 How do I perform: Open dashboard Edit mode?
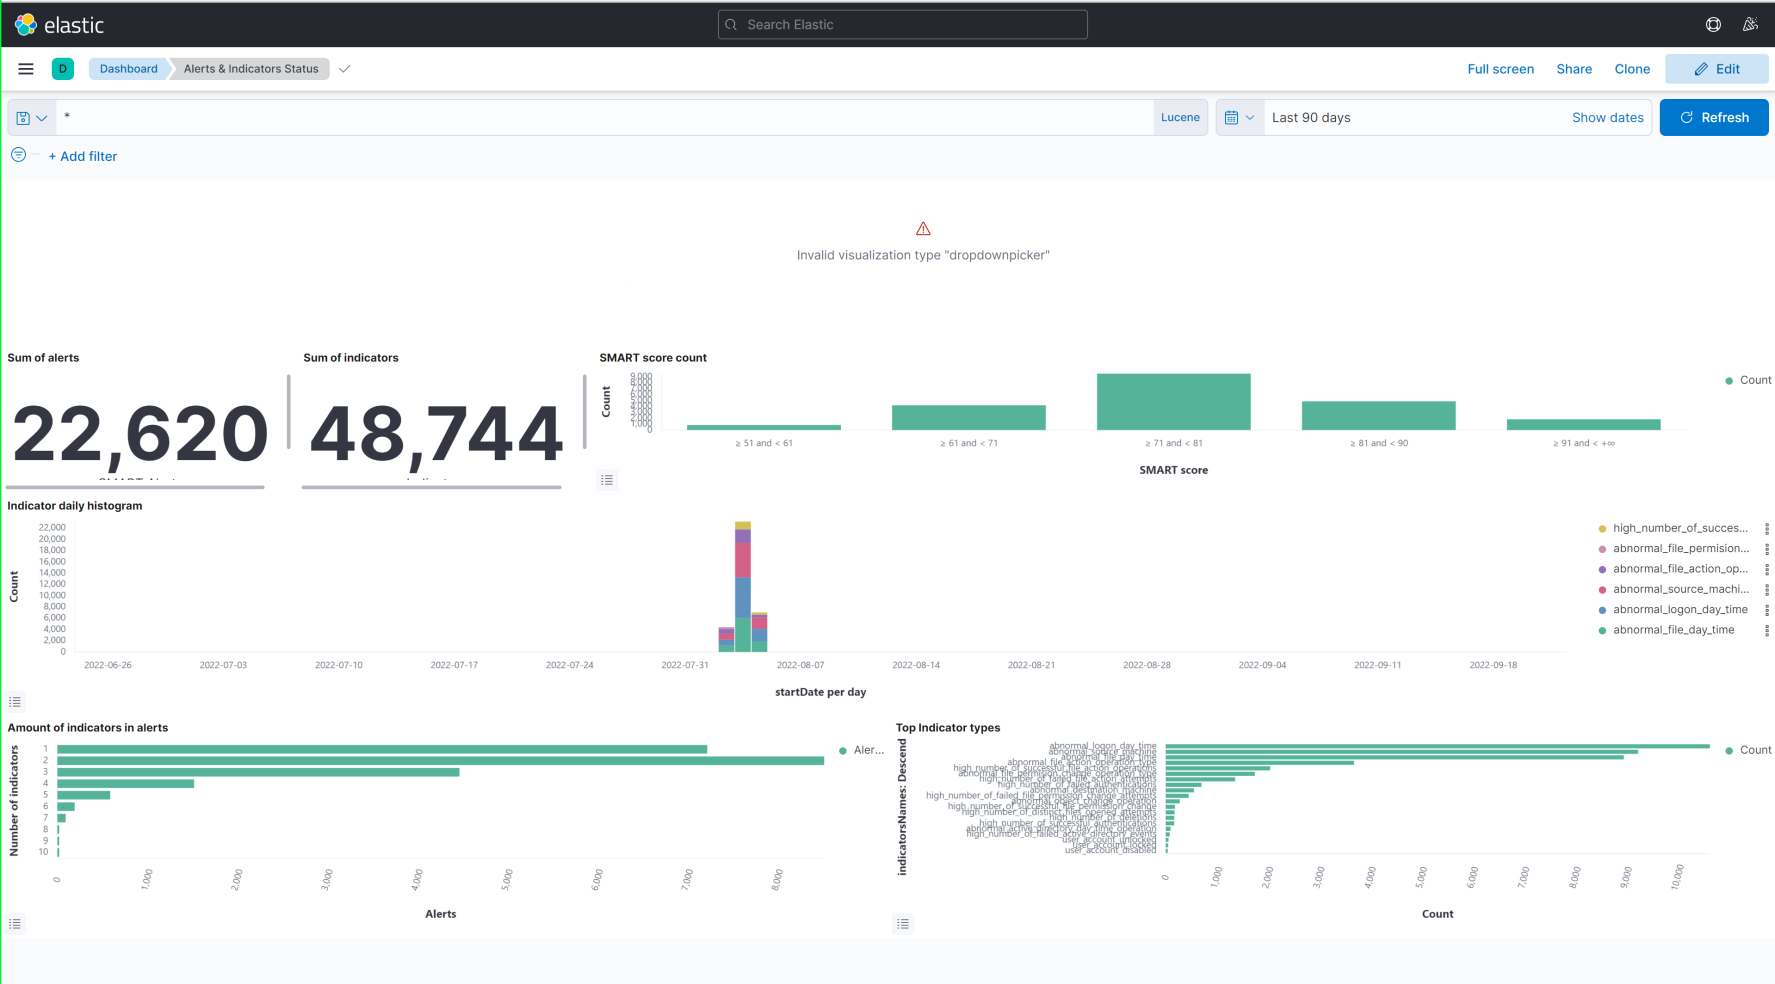(1717, 68)
